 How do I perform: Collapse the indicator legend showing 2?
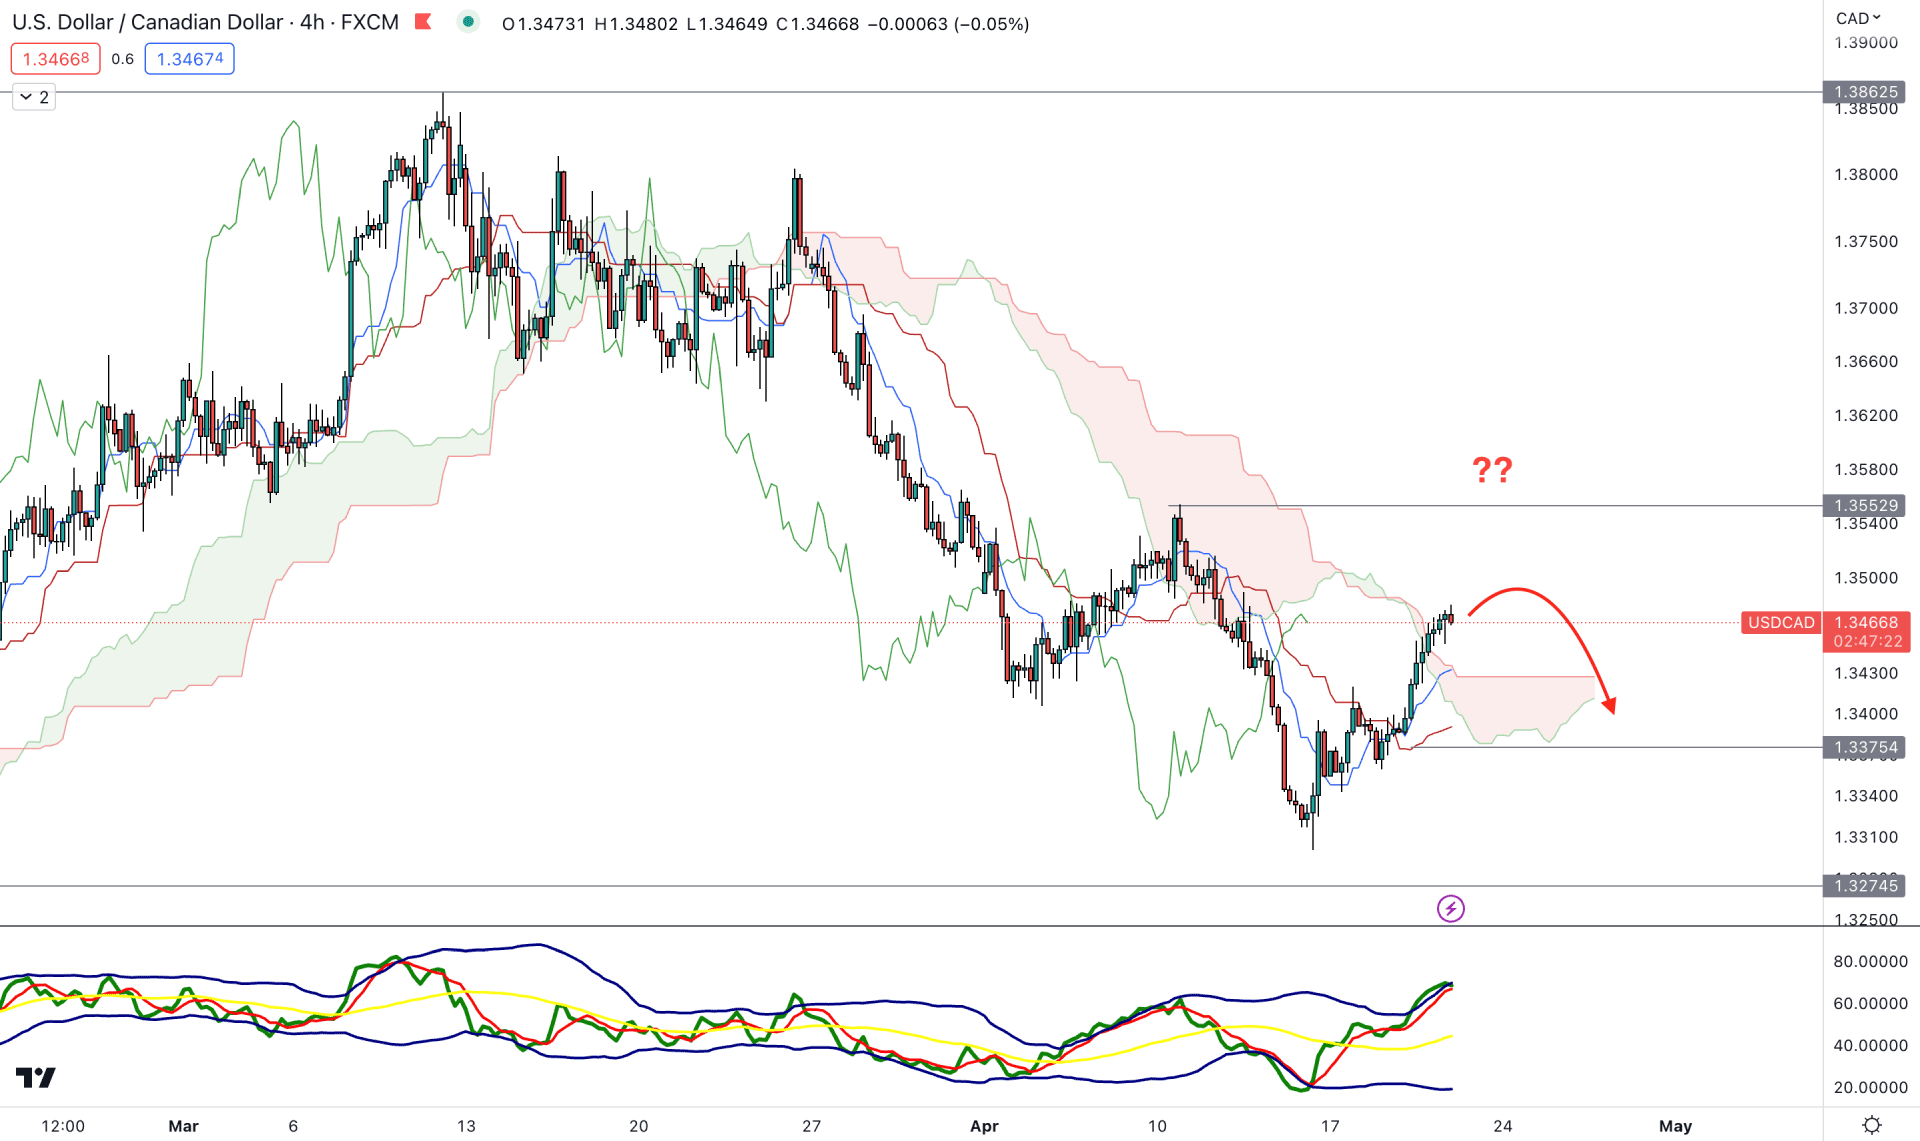34,97
